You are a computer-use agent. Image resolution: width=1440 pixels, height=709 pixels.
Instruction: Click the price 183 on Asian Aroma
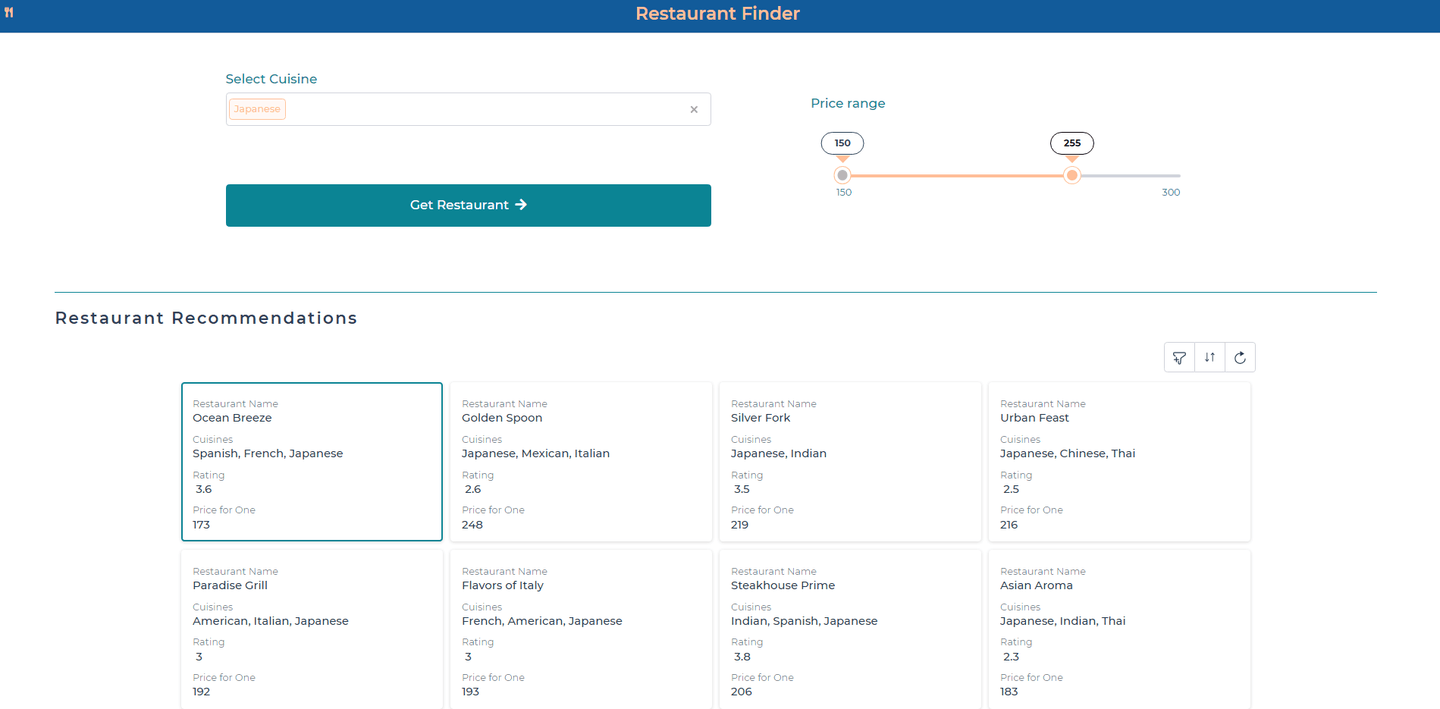pyautogui.click(x=1009, y=692)
